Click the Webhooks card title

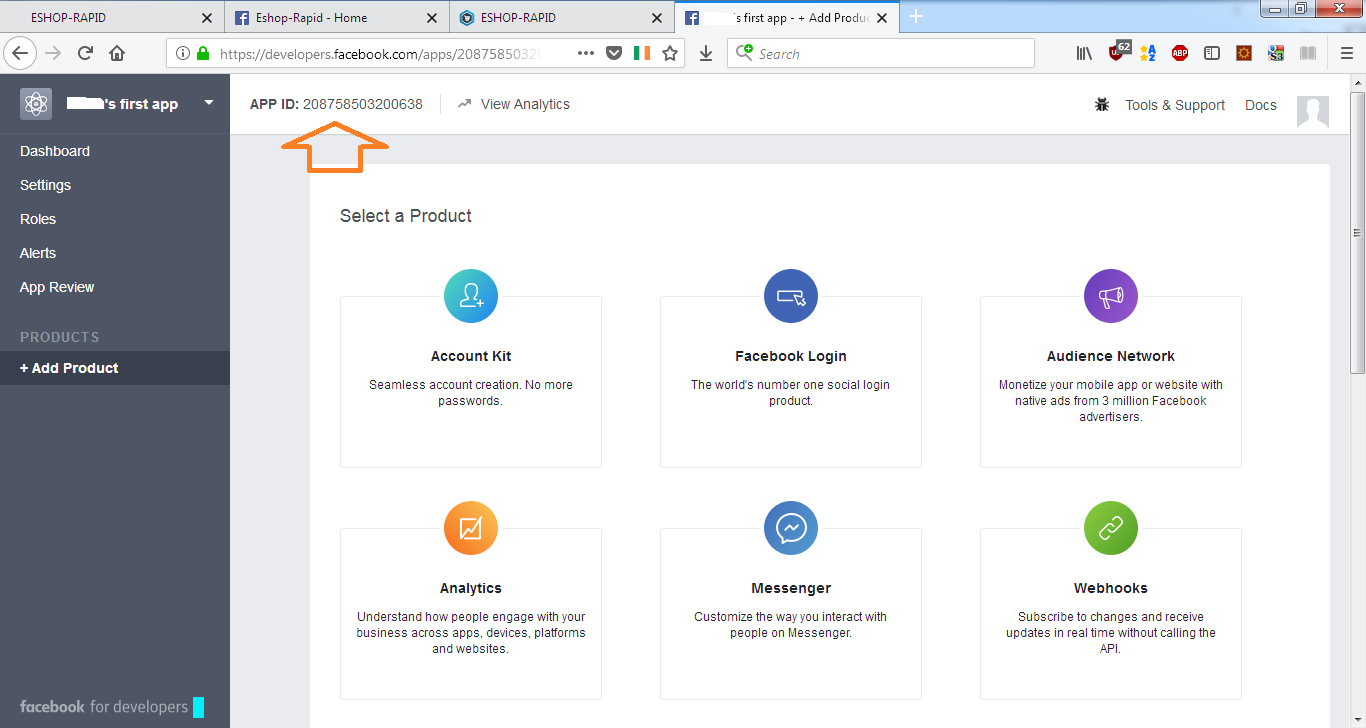tap(1111, 588)
